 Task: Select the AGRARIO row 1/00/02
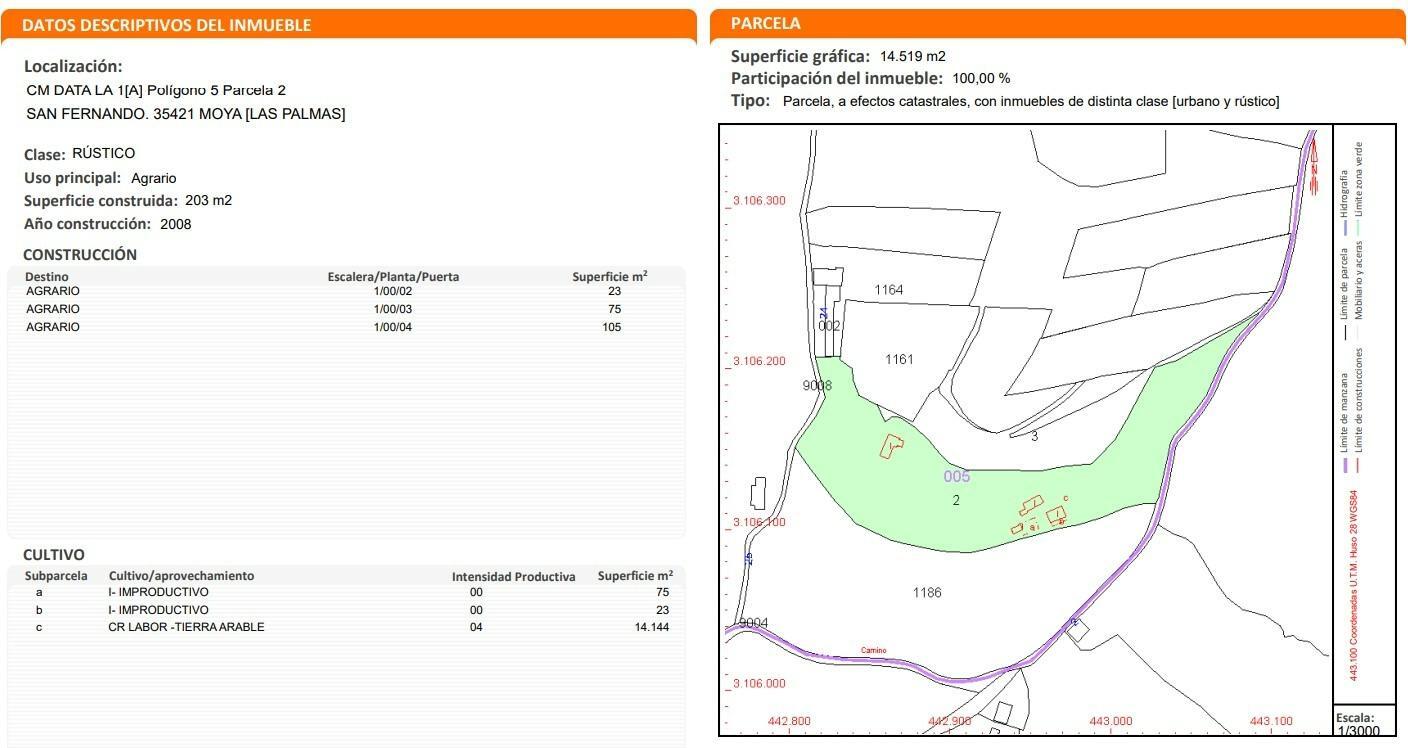(x=345, y=291)
